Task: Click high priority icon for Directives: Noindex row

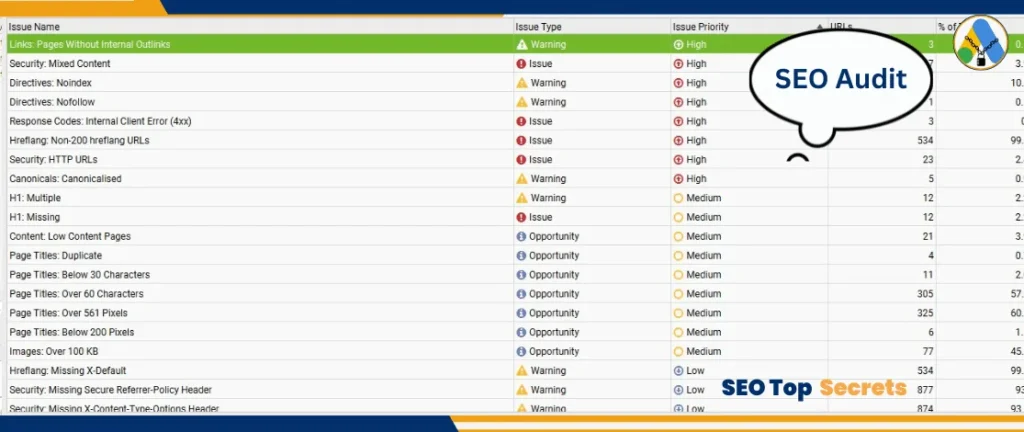Action: click(679, 83)
